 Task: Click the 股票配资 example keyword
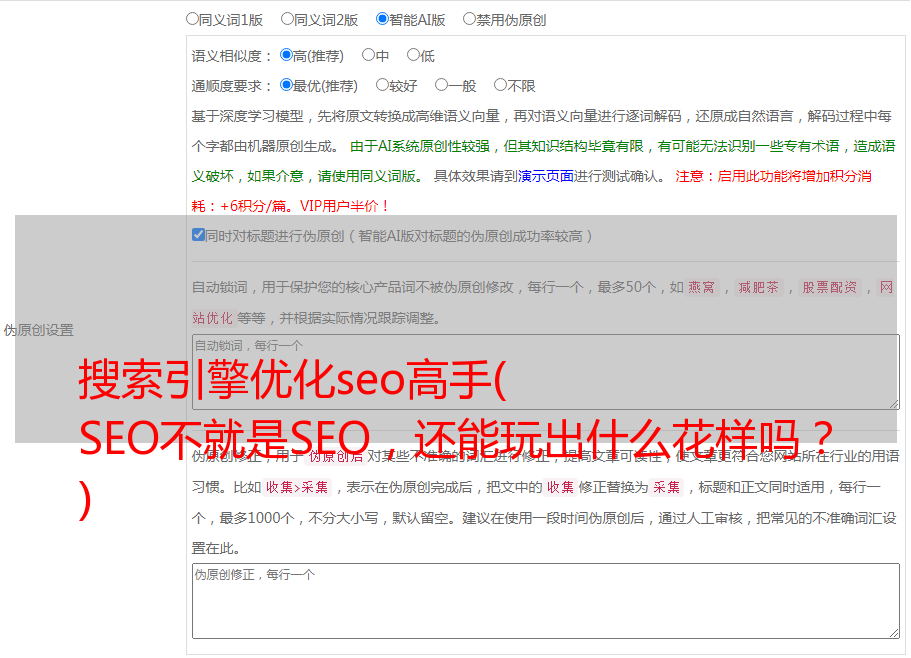click(830, 287)
